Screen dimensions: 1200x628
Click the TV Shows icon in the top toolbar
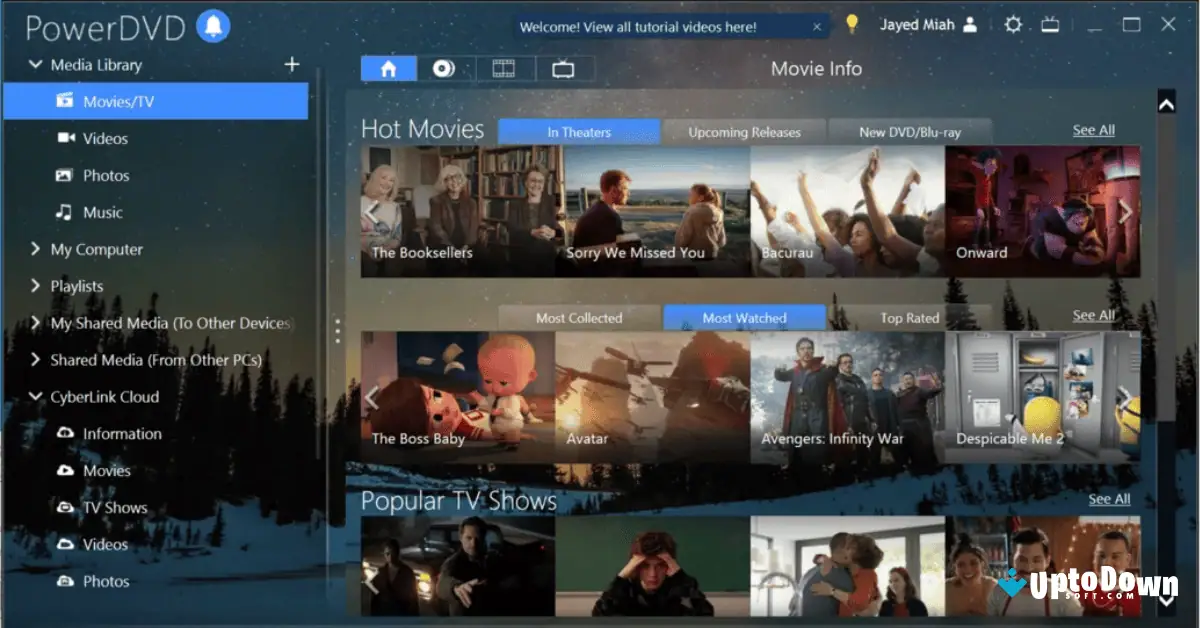tap(564, 68)
